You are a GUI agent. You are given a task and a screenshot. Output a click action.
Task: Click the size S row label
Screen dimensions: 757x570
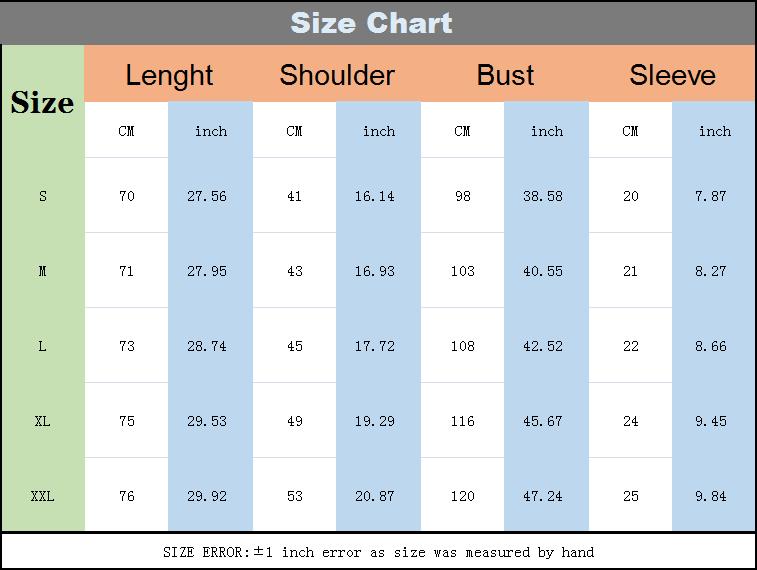click(43, 195)
